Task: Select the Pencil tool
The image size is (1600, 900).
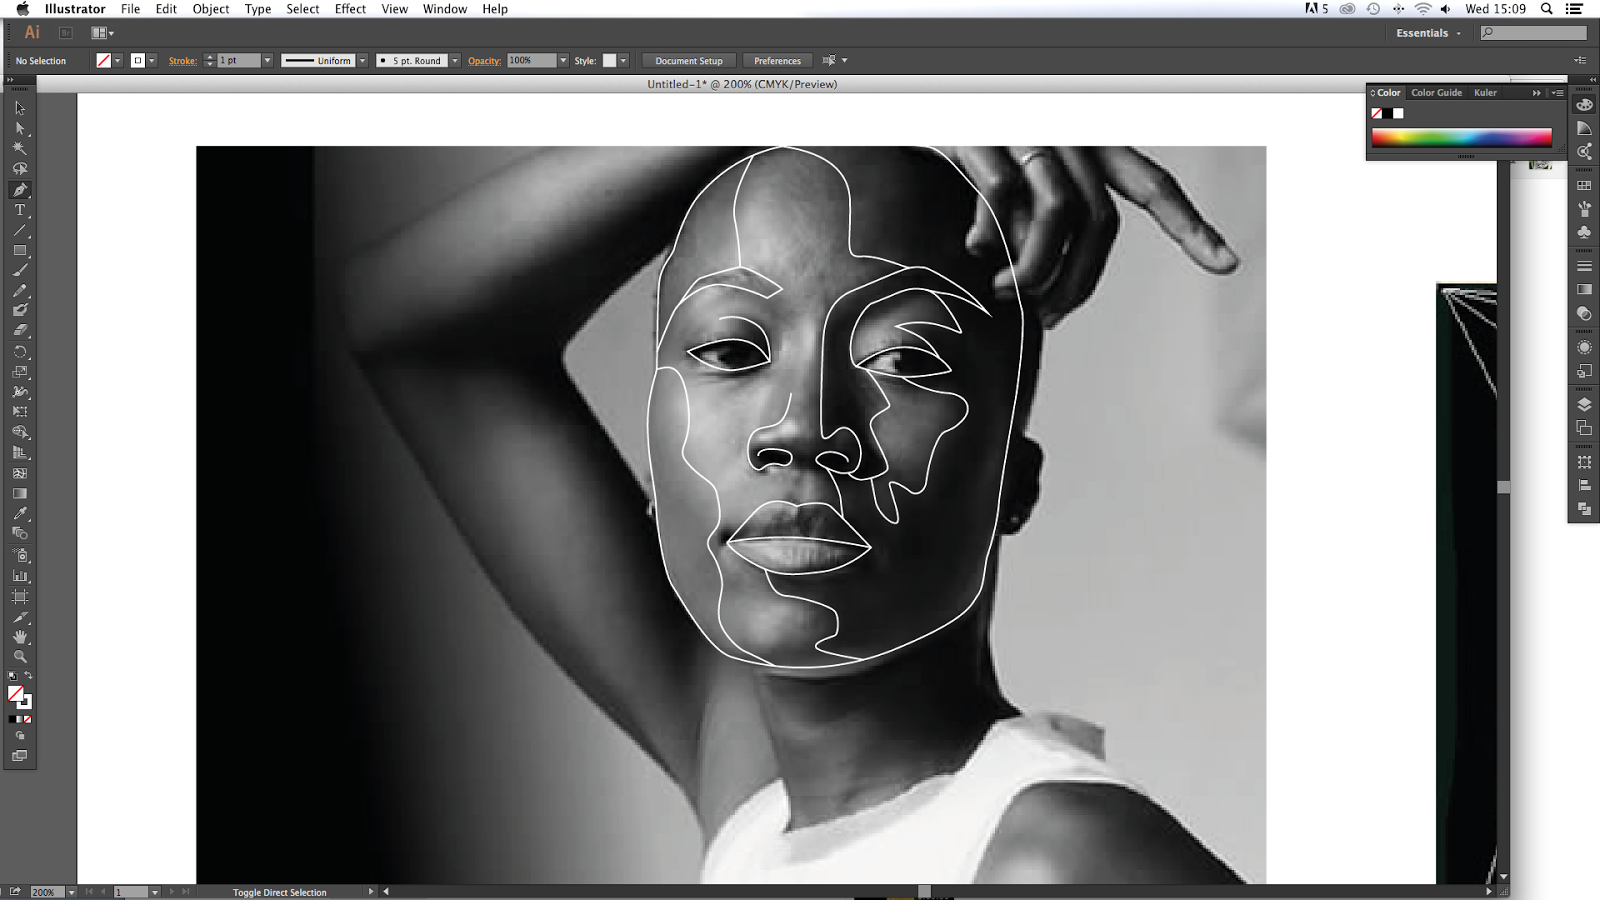Action: [x=20, y=291]
